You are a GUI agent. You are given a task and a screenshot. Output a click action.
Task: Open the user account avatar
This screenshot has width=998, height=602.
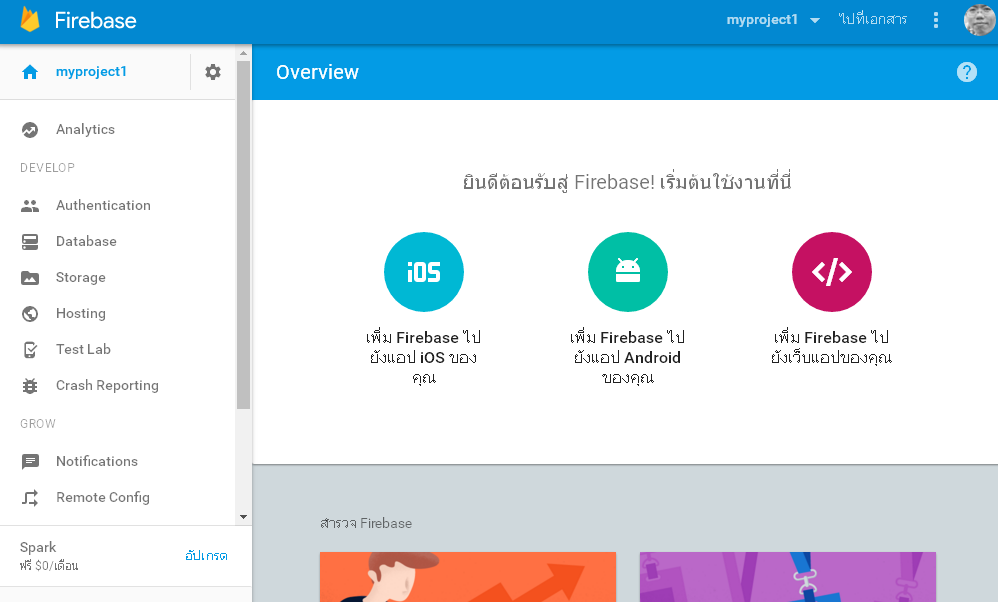pyautogui.click(x=979, y=20)
